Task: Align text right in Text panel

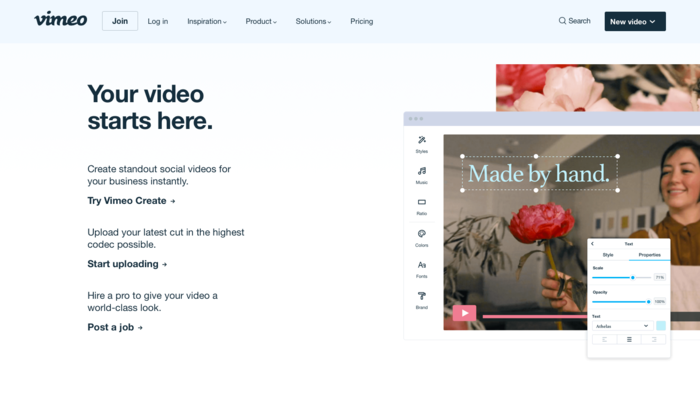Action: click(654, 340)
